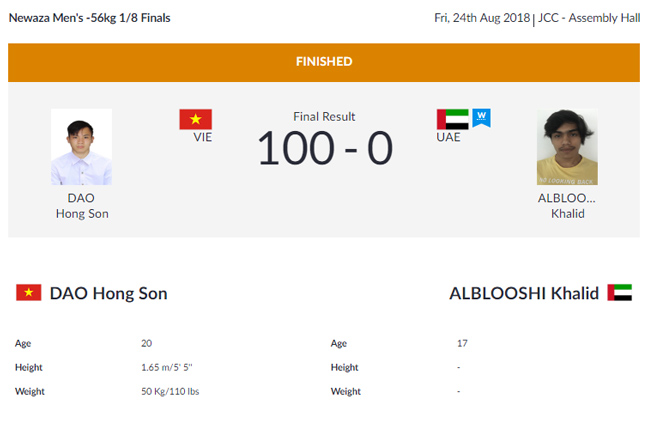
Task: Select the 100 - 0 final score
Action: click(325, 148)
